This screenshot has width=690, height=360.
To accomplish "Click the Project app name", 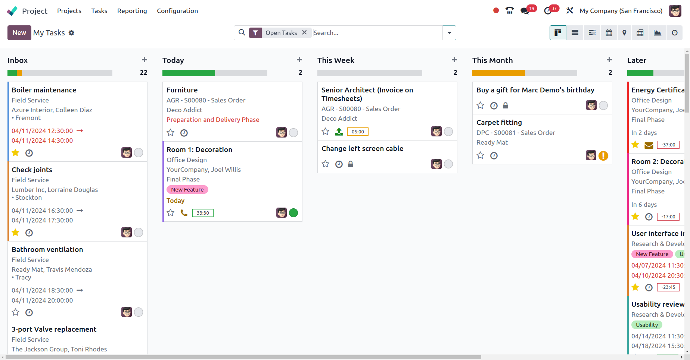I will coord(34,11).
